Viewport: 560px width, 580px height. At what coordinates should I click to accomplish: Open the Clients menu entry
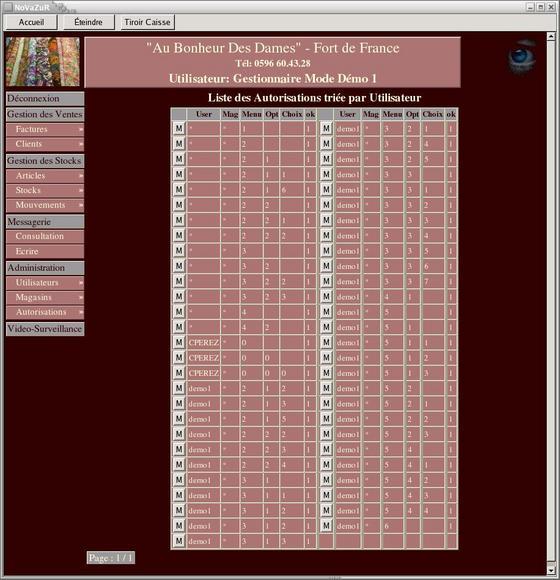pos(45,144)
